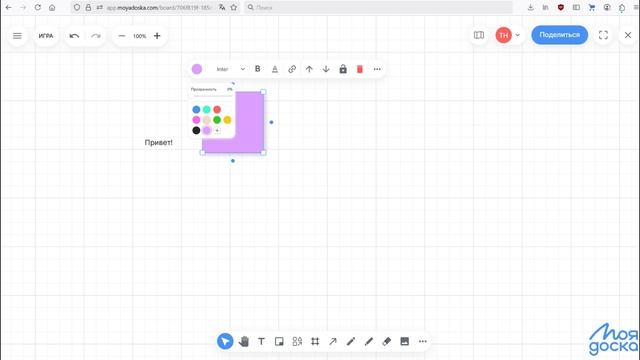The image size is (640, 360).
Task: Open more options in shape toolbar
Action: (x=377, y=69)
